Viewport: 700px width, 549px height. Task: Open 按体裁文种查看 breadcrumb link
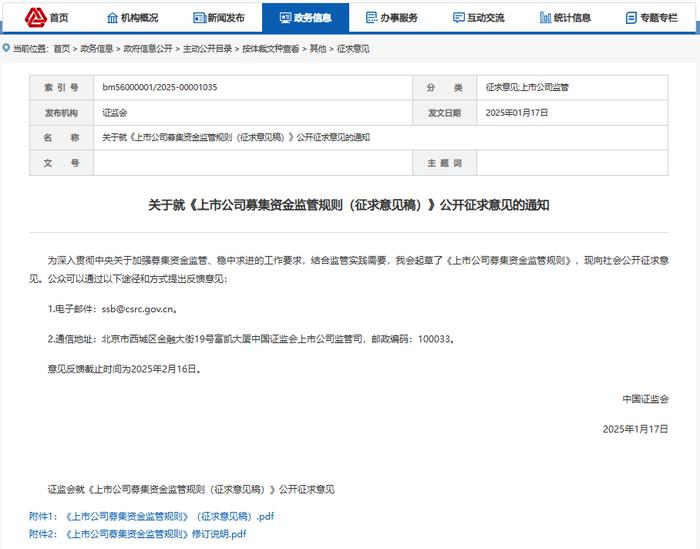click(x=270, y=49)
